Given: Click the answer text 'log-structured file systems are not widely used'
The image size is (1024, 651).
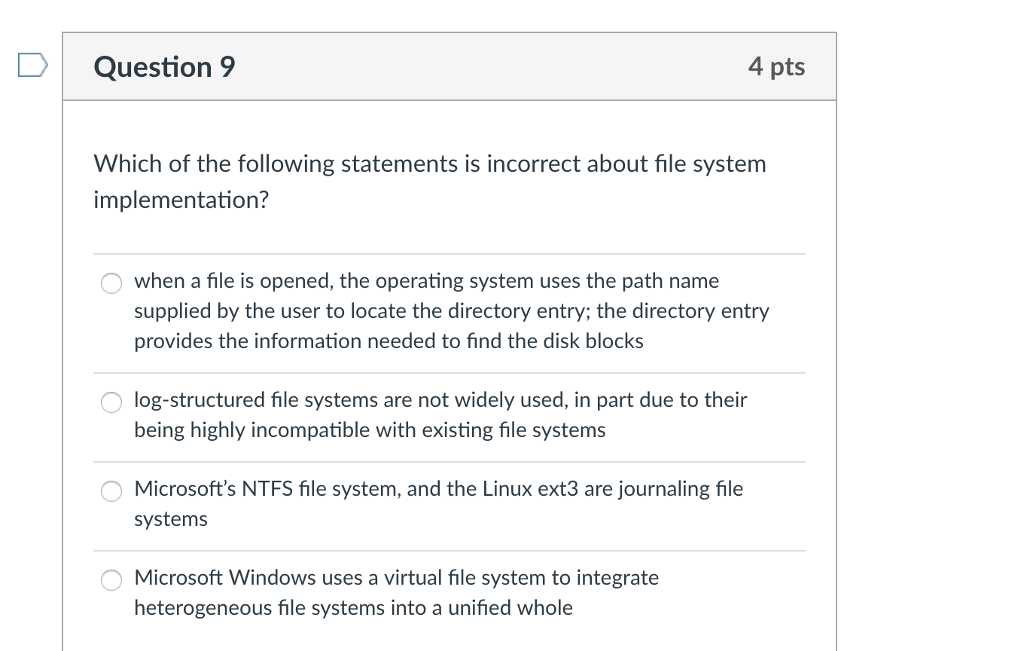Looking at the screenshot, I should [440, 415].
